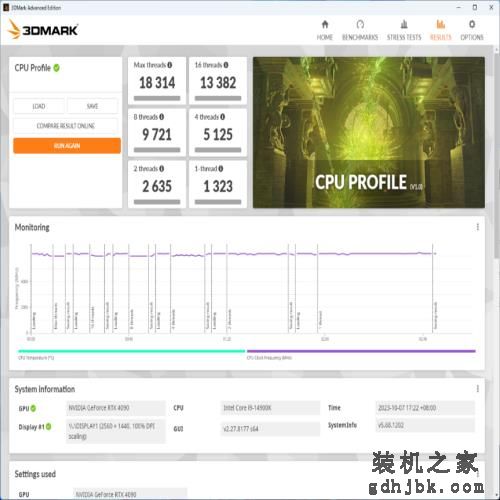Click info icon next to 2 threads

162,169
